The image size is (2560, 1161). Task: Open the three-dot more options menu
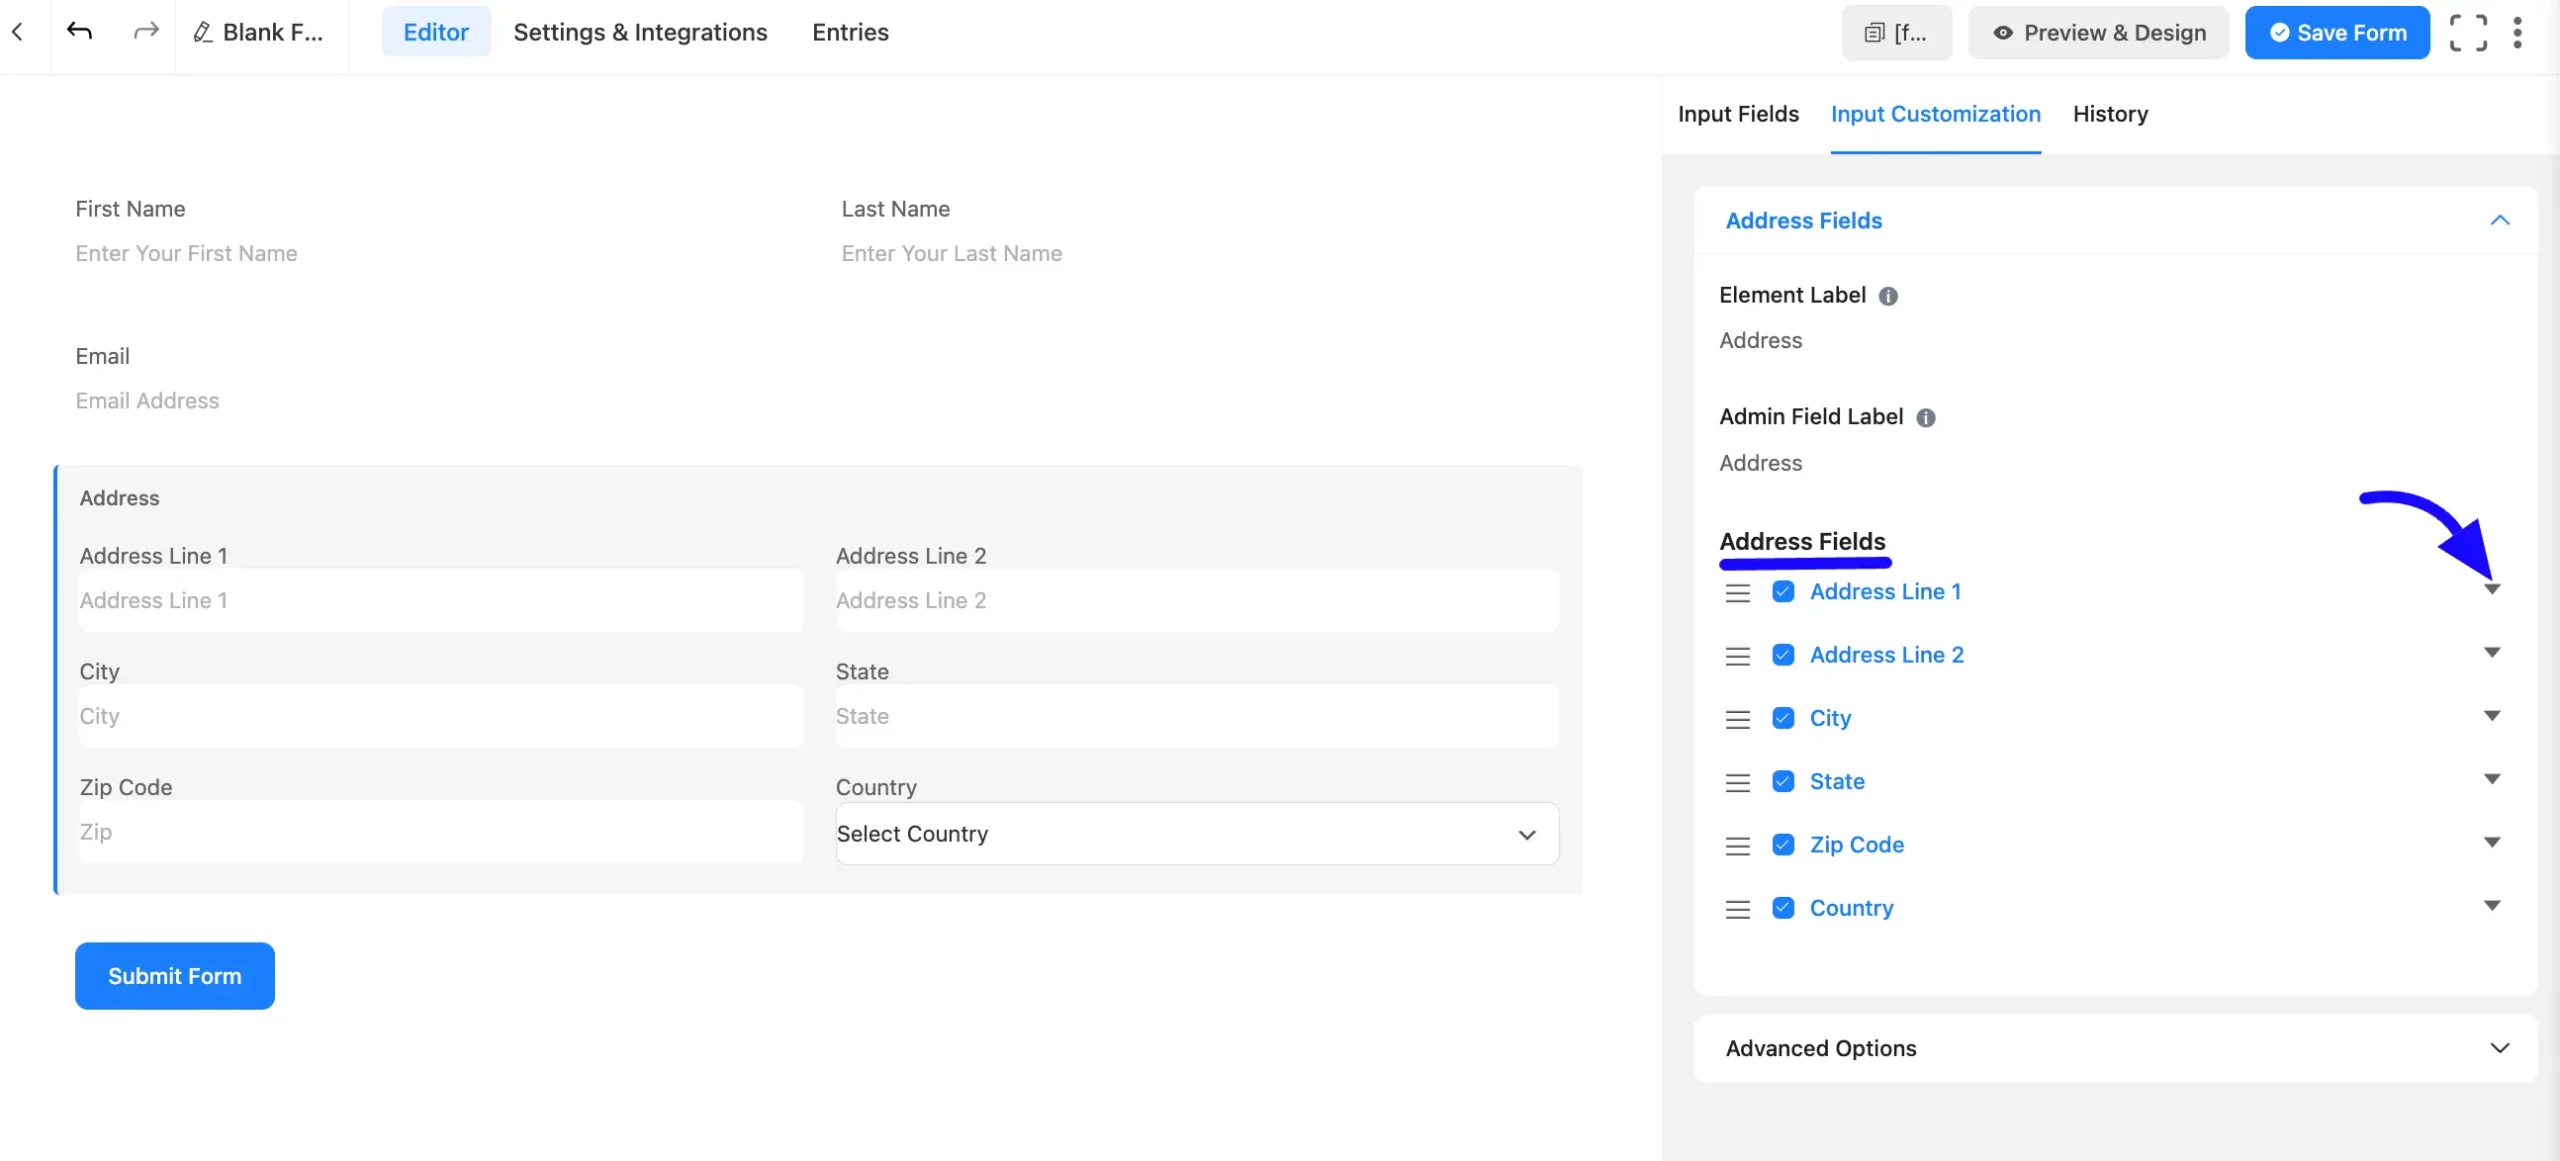(x=2517, y=33)
